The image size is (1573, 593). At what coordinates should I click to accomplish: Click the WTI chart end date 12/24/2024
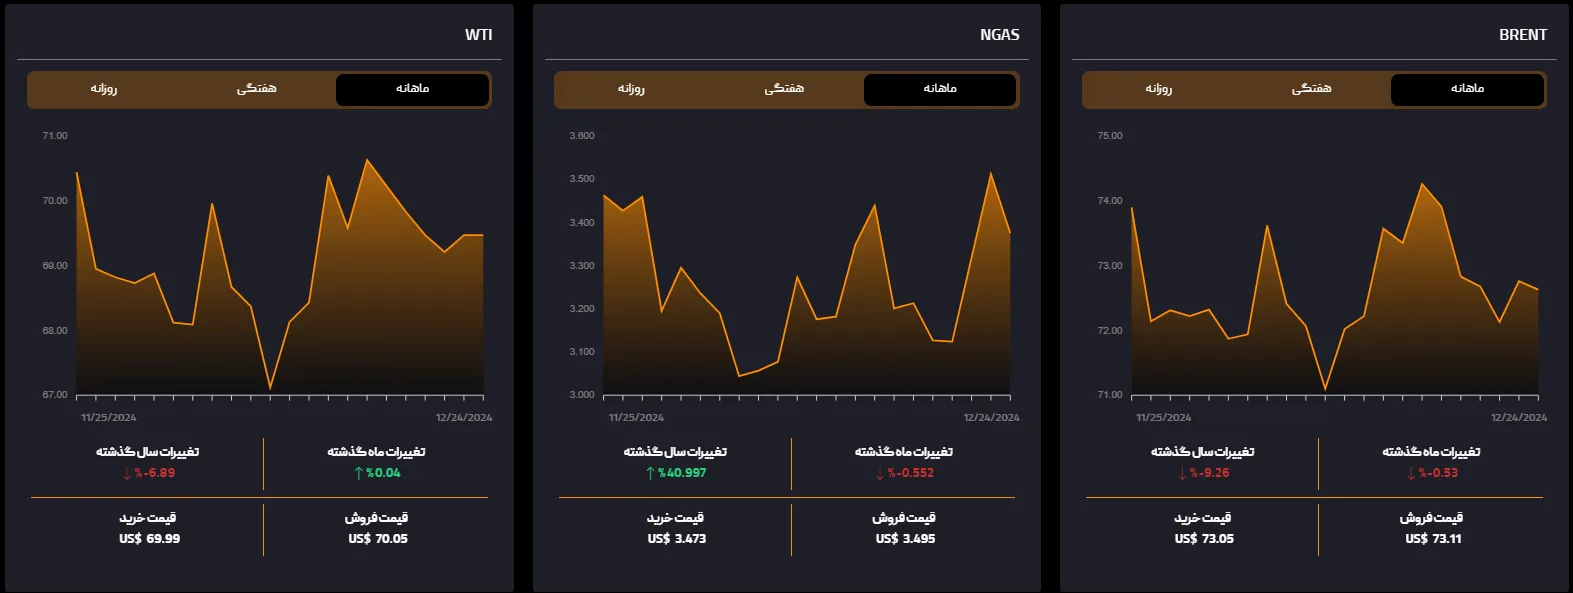tap(464, 418)
